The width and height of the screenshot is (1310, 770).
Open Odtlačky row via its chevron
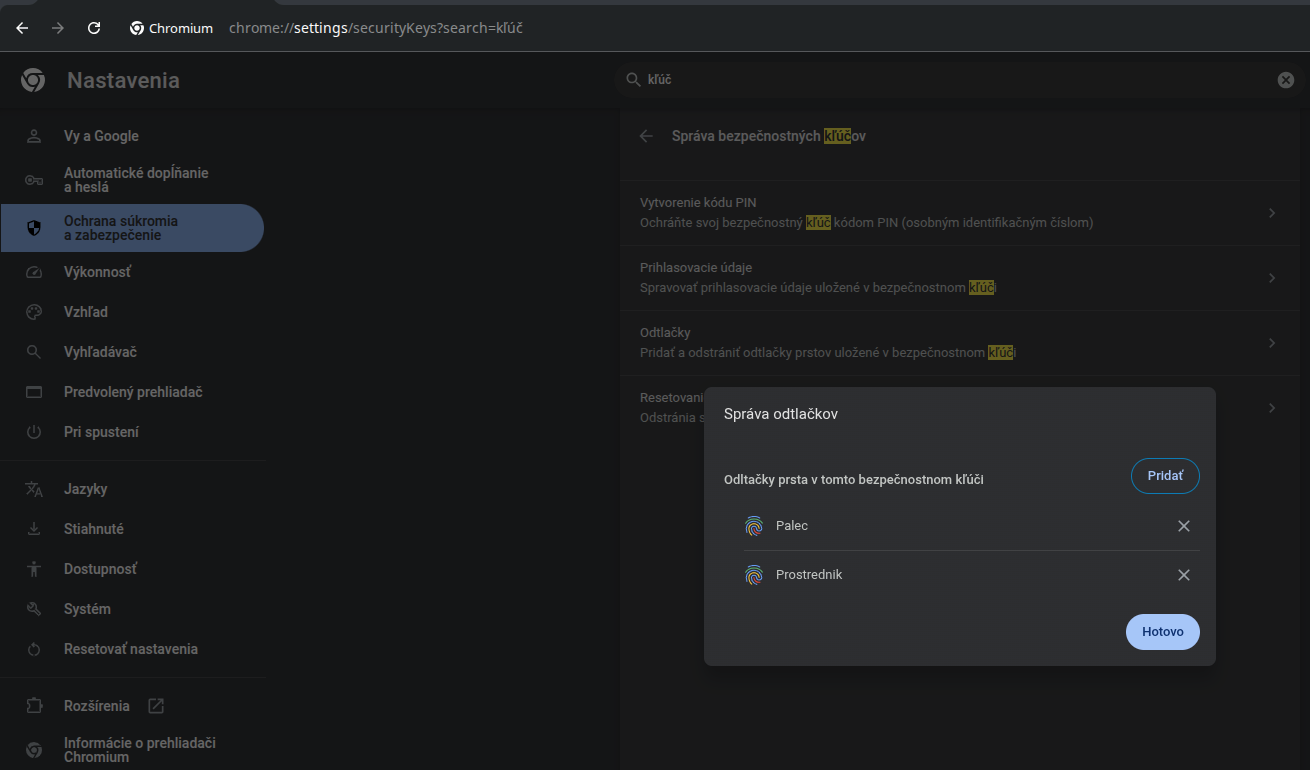pos(1272,343)
